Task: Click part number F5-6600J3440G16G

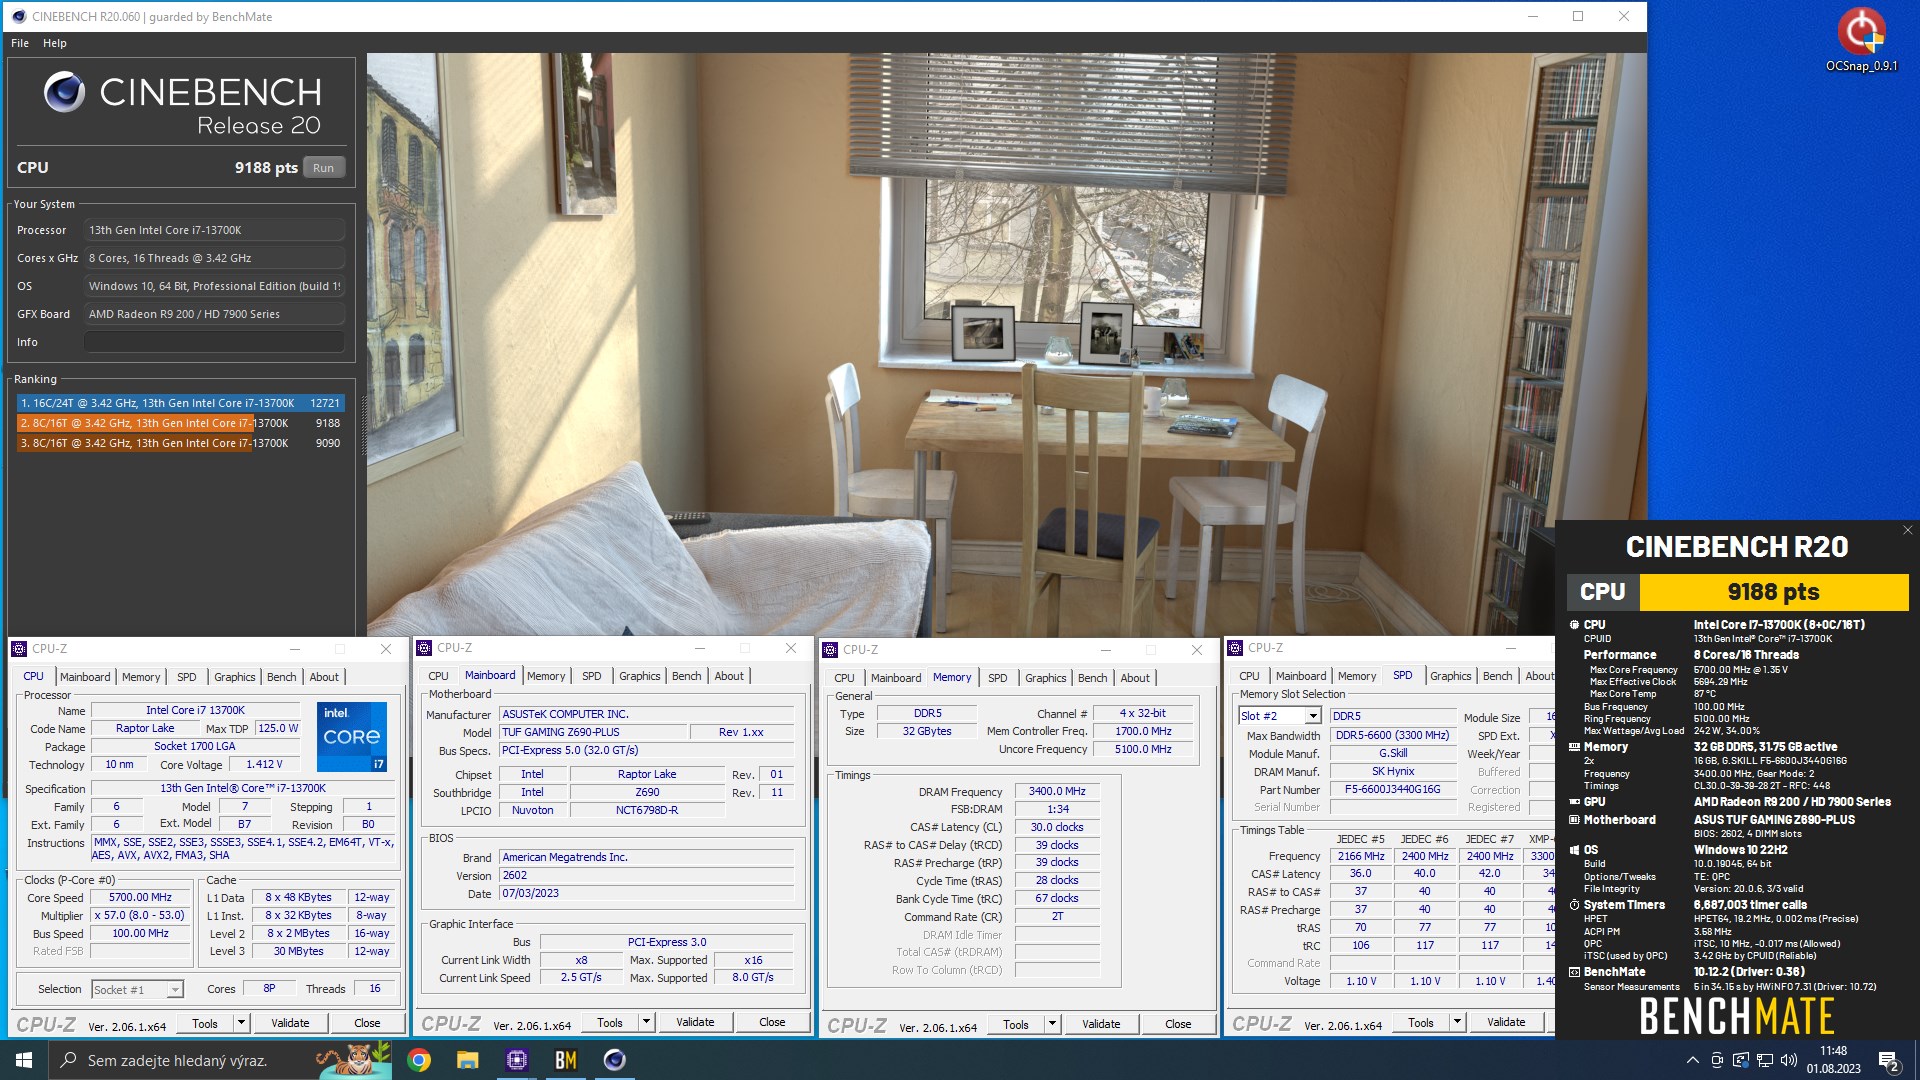Action: coord(1392,789)
